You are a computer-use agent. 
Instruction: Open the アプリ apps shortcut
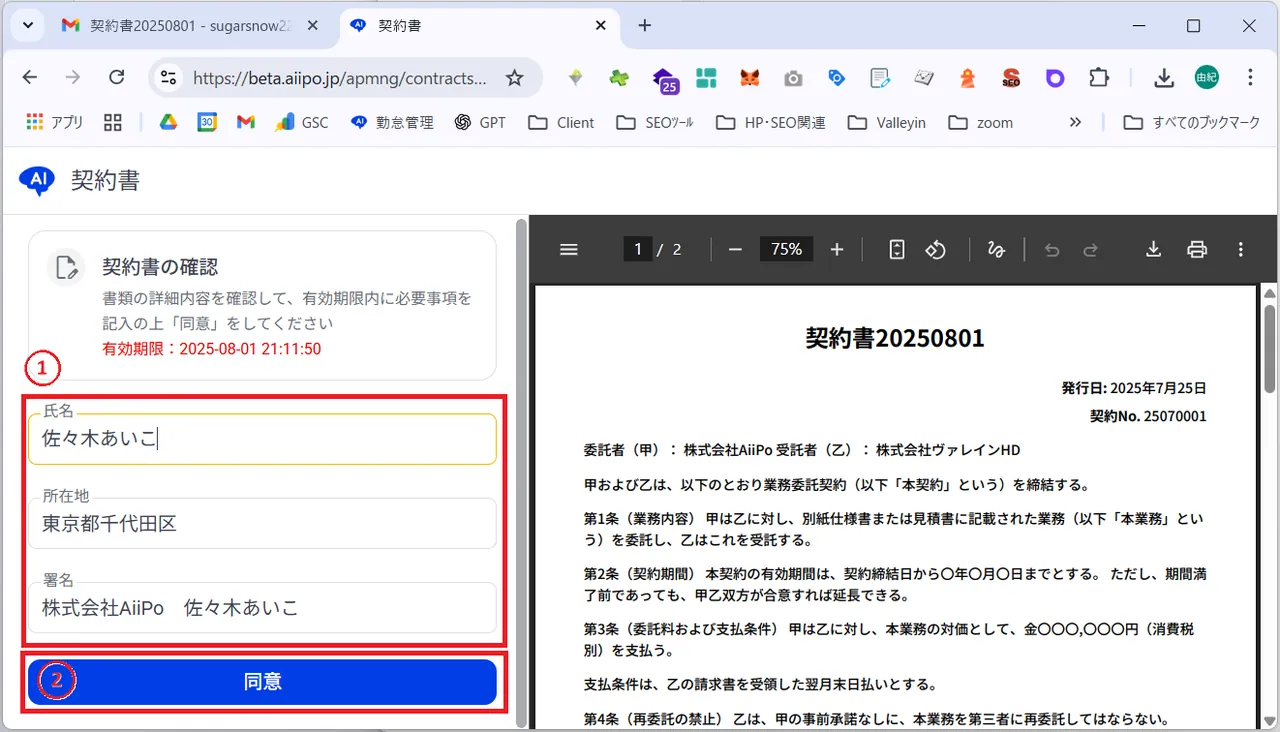point(55,122)
